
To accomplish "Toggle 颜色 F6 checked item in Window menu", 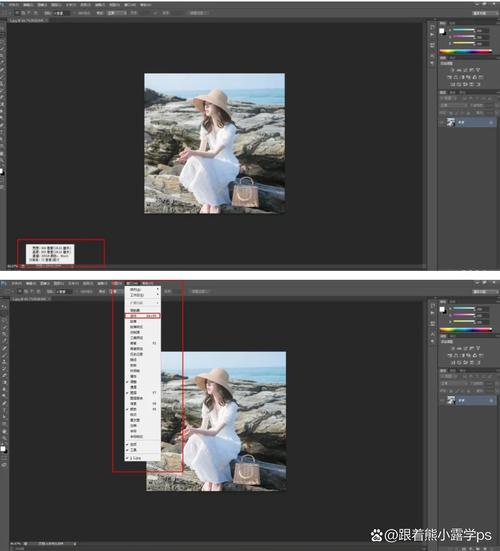I will point(143,409).
